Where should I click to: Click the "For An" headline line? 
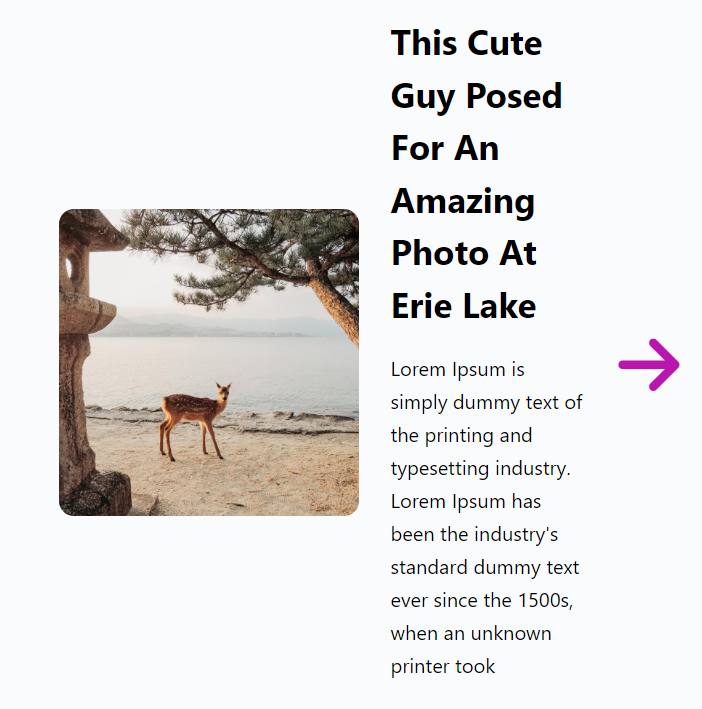pyautogui.click(x=444, y=149)
